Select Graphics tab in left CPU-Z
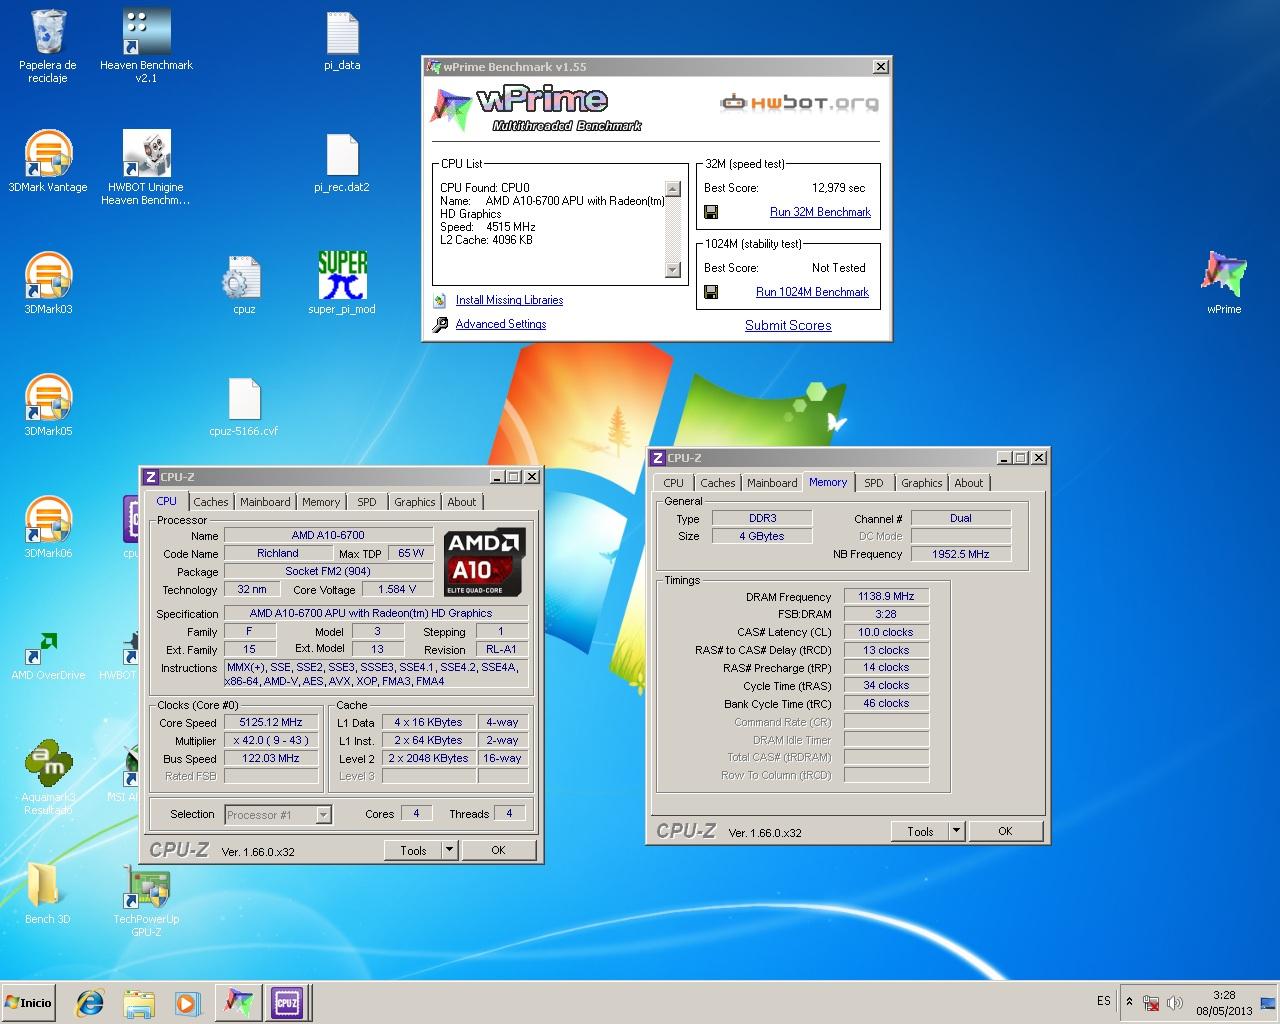Image resolution: width=1280 pixels, height=1024 pixels. coord(415,502)
